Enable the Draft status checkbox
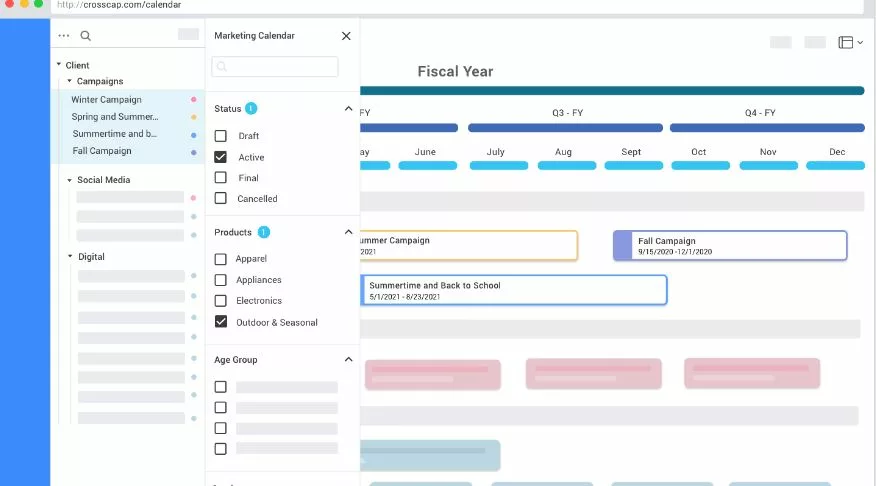Image resolution: width=876 pixels, height=486 pixels. (x=221, y=136)
